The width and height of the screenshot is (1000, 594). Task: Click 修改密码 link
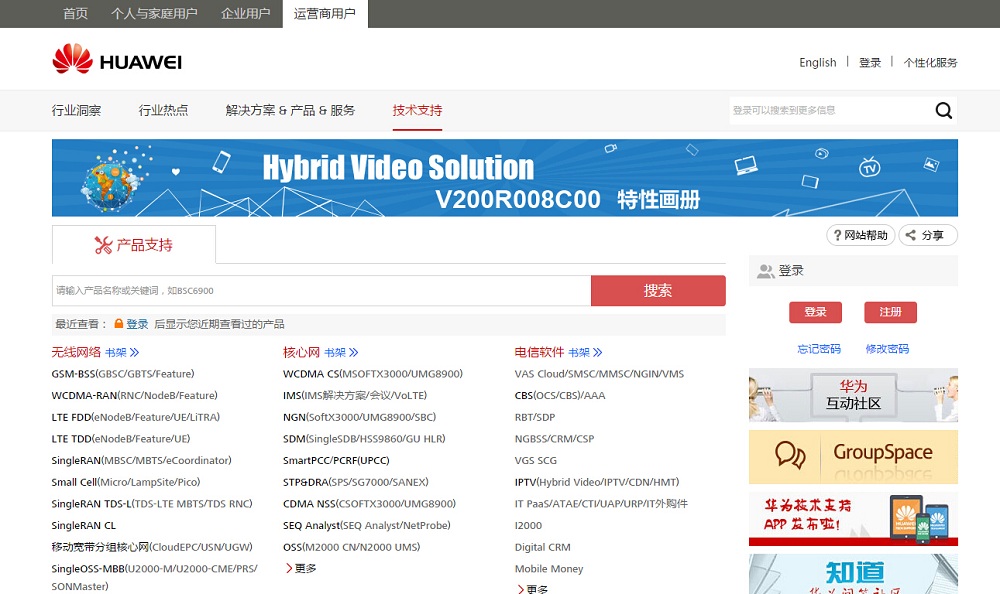[x=887, y=349]
